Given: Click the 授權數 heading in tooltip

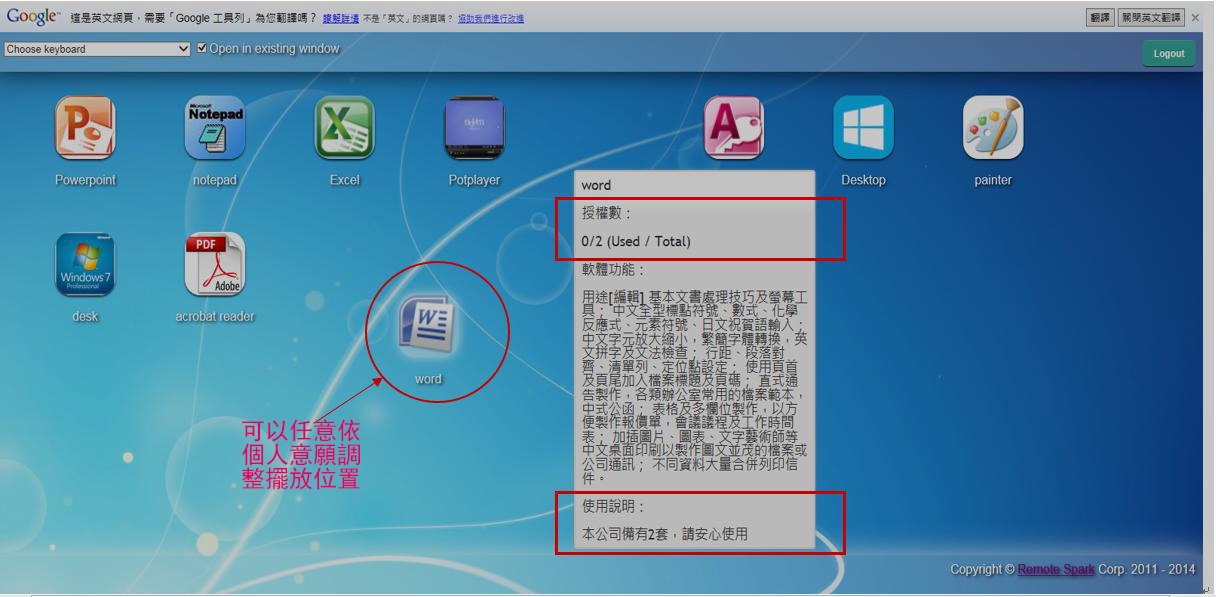Looking at the screenshot, I should coord(608,213).
